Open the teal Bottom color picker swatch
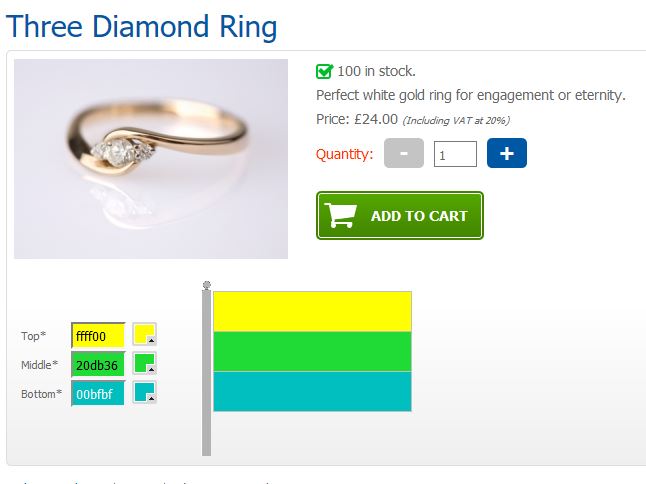Screen dimensions: 646x484 [x=145, y=393]
